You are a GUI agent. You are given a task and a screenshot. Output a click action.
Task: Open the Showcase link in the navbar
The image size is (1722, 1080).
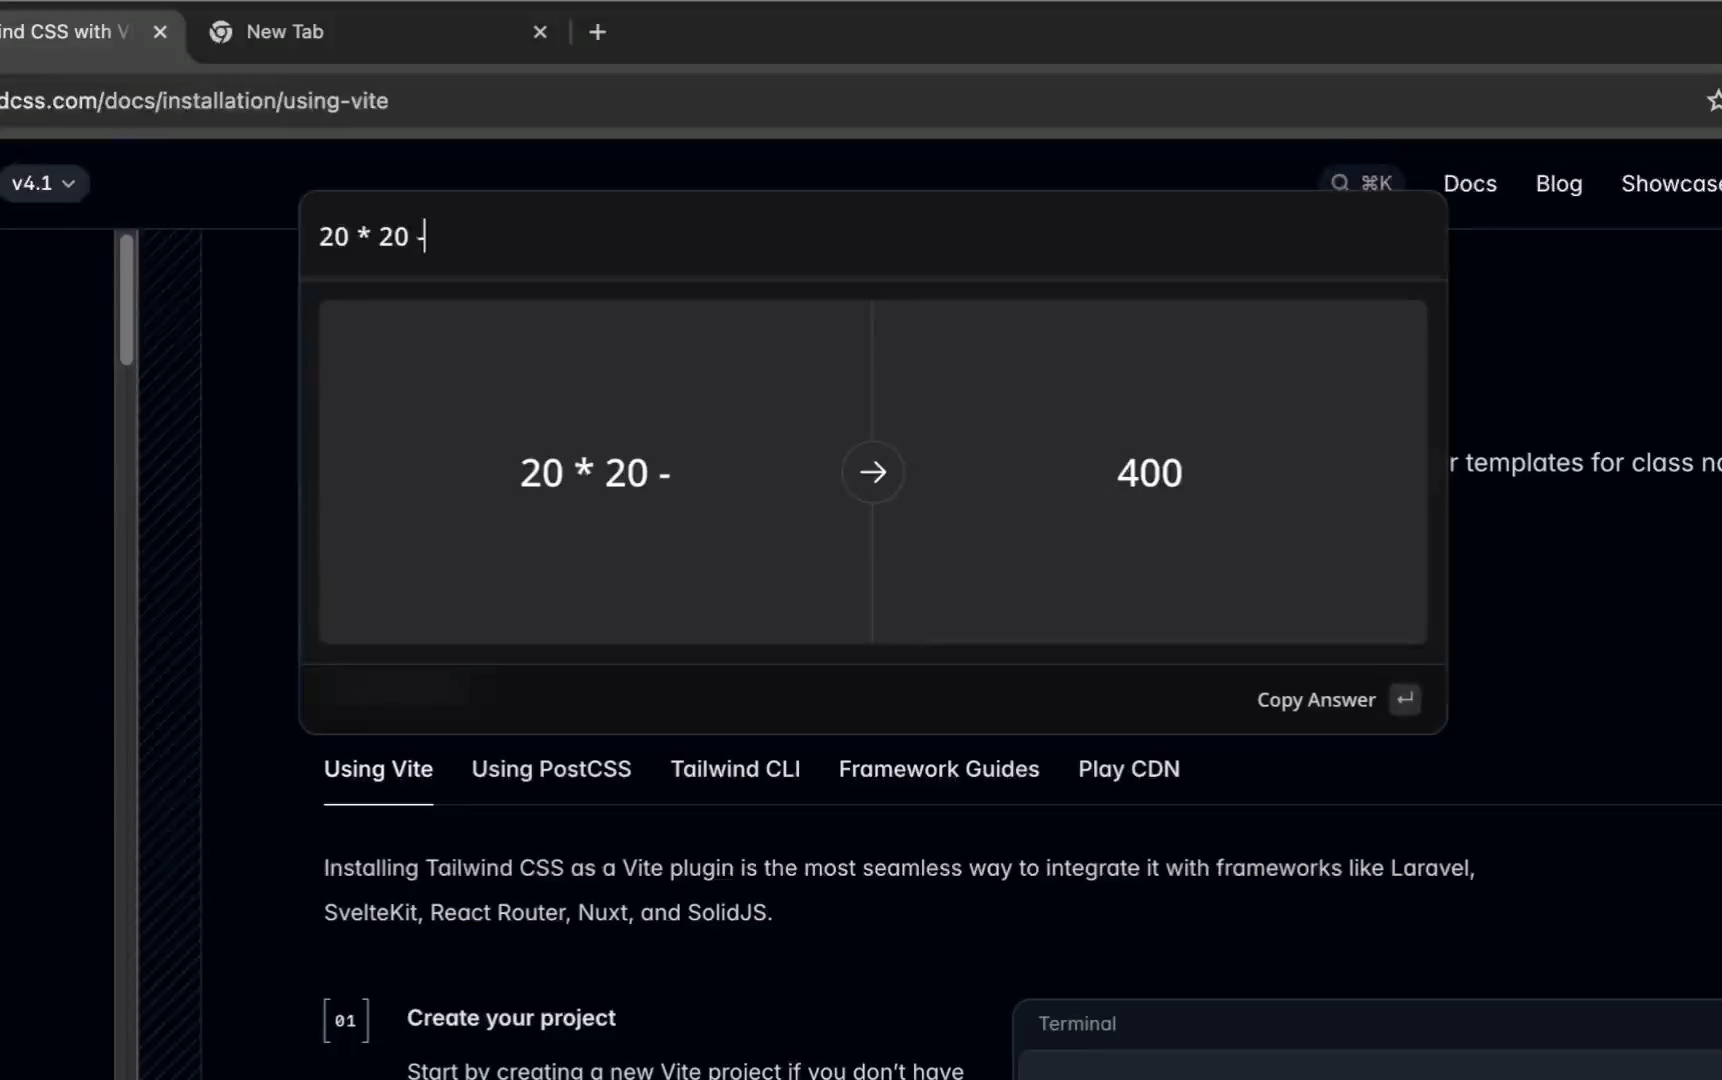coord(1670,184)
